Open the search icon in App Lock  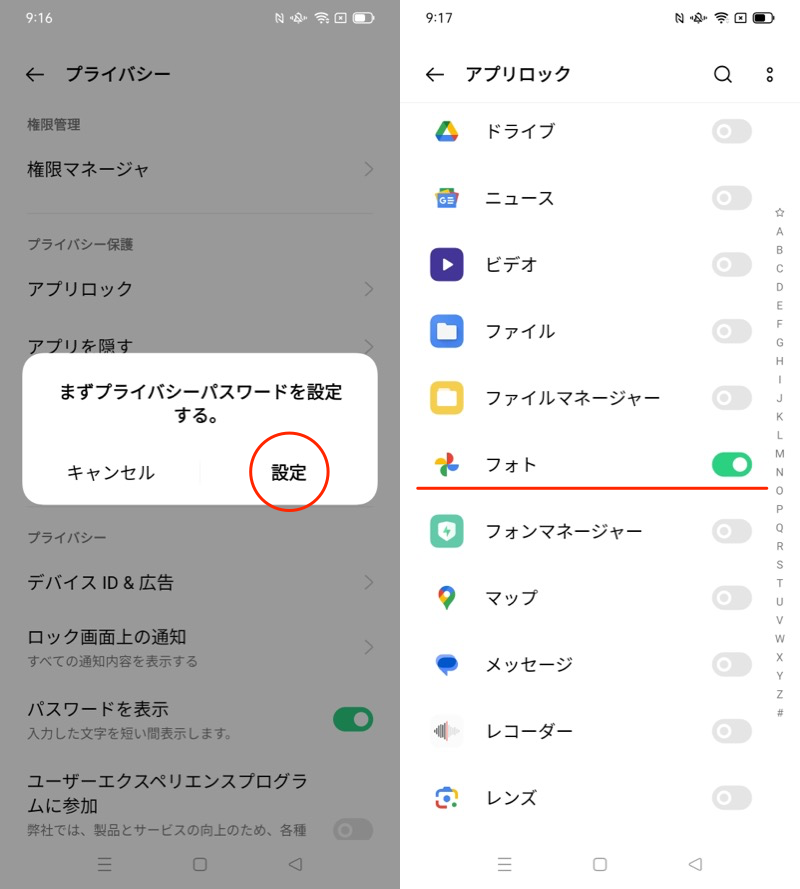coord(722,74)
